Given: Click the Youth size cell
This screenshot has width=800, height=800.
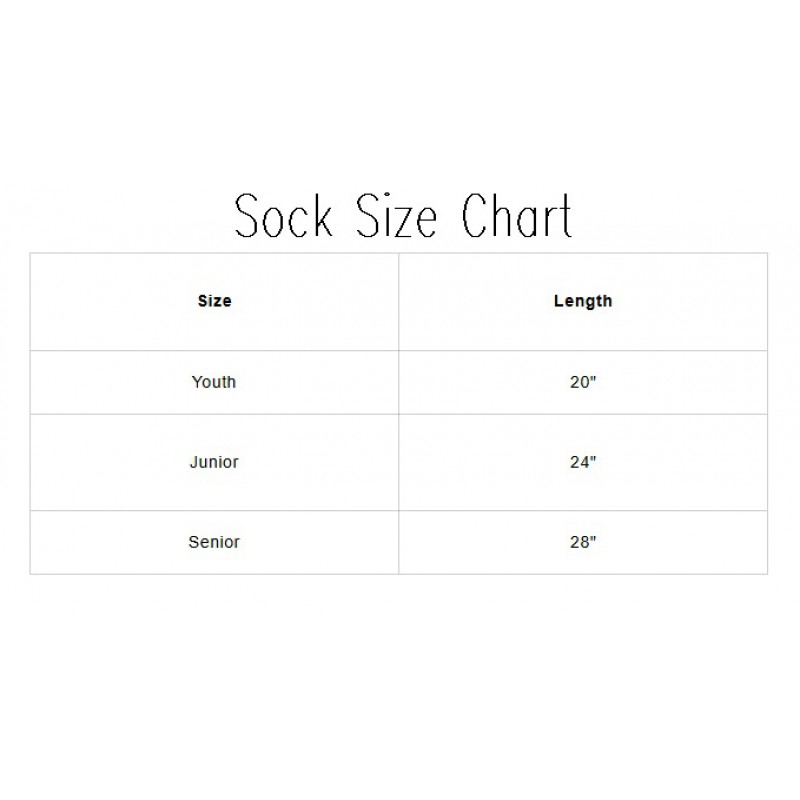Looking at the screenshot, I should (x=214, y=382).
